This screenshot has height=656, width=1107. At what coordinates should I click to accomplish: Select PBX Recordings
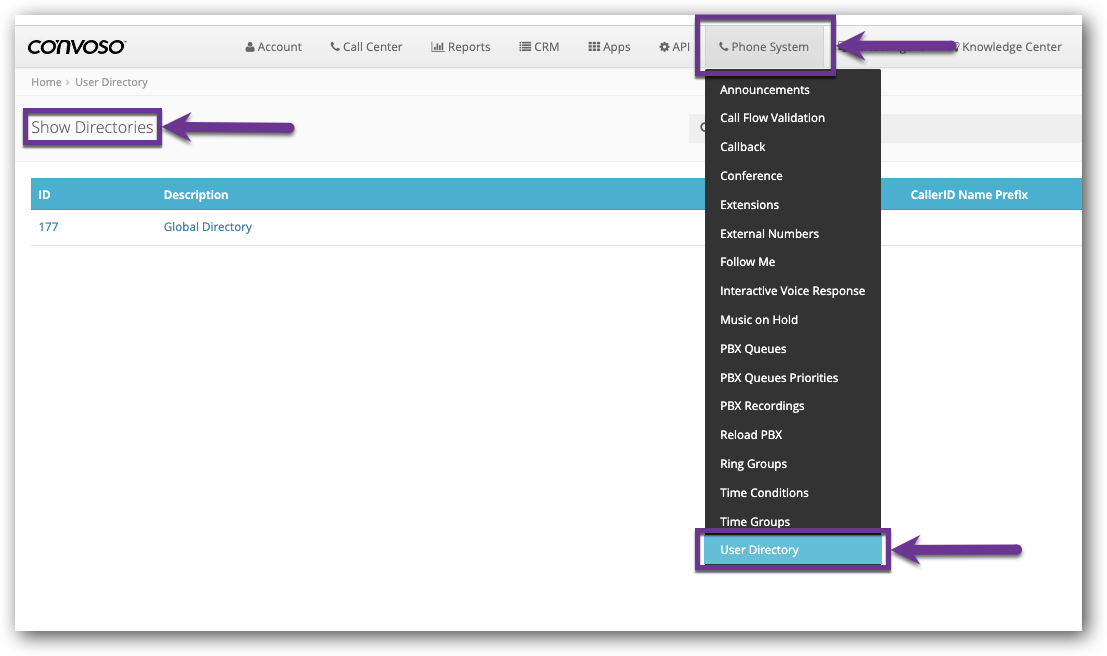(762, 405)
